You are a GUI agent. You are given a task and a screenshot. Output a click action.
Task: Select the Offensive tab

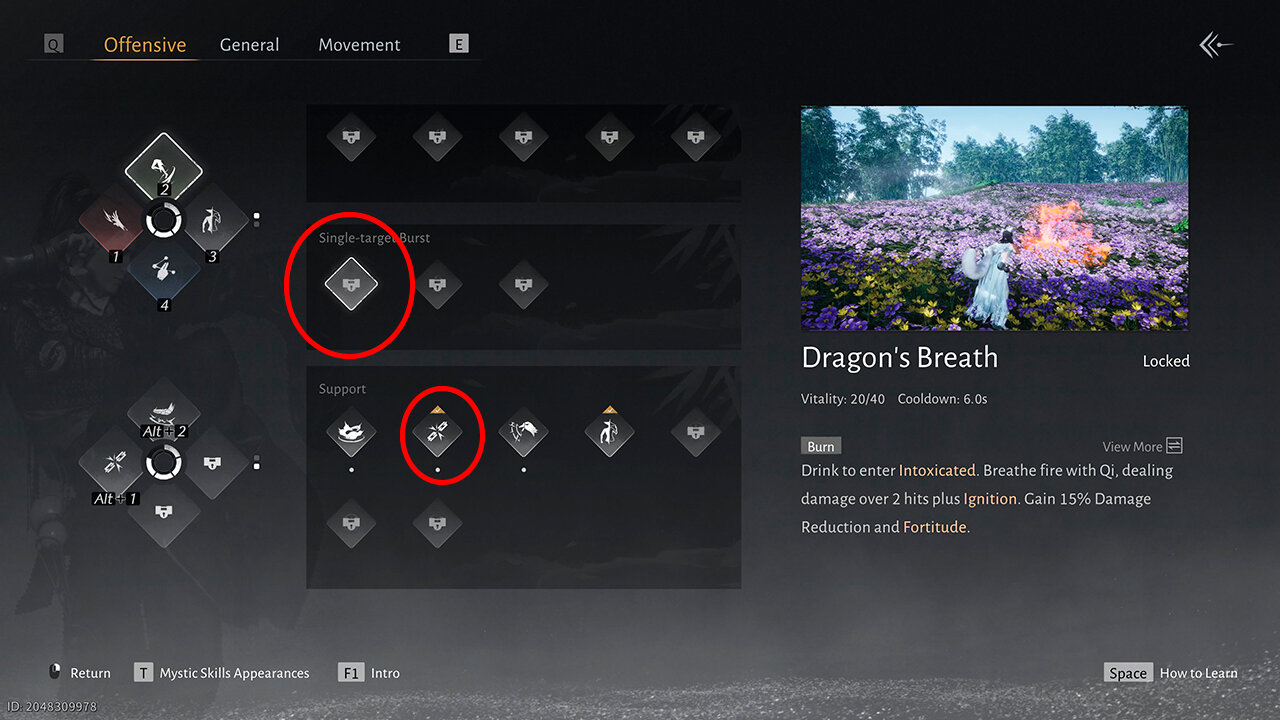[x=145, y=45]
